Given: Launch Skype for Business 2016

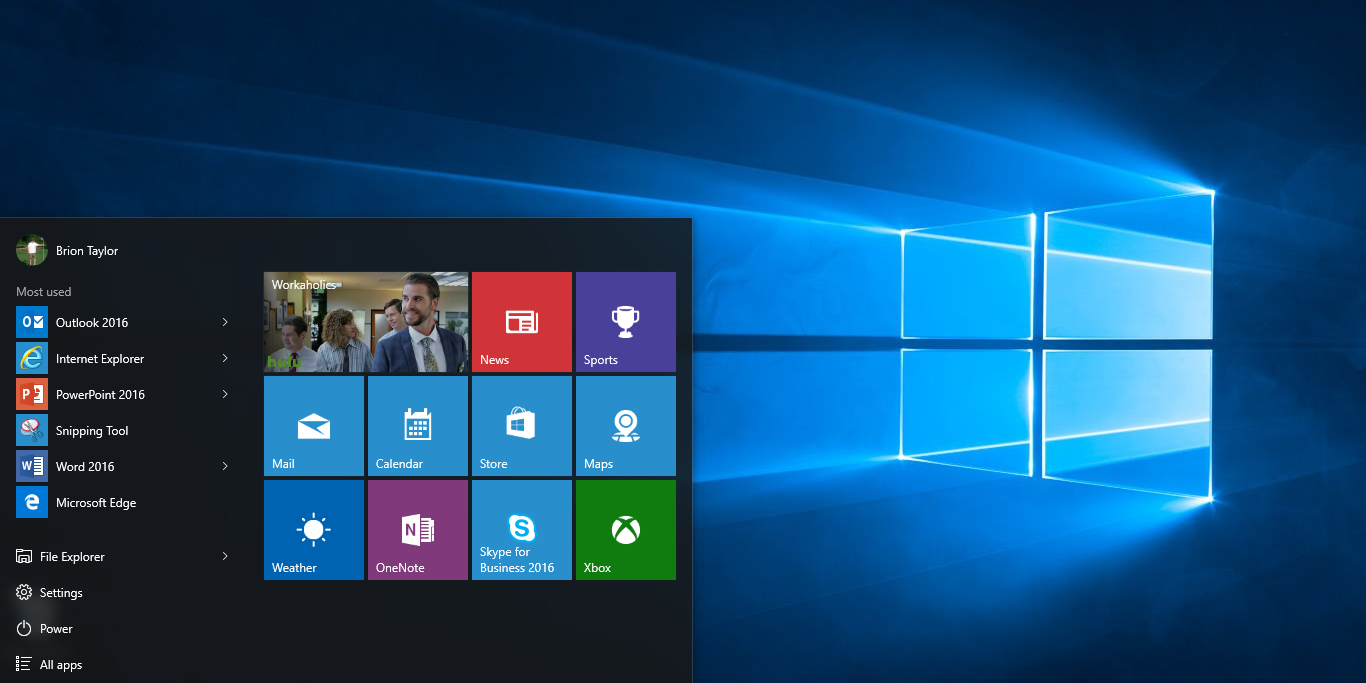Looking at the screenshot, I should (521, 529).
